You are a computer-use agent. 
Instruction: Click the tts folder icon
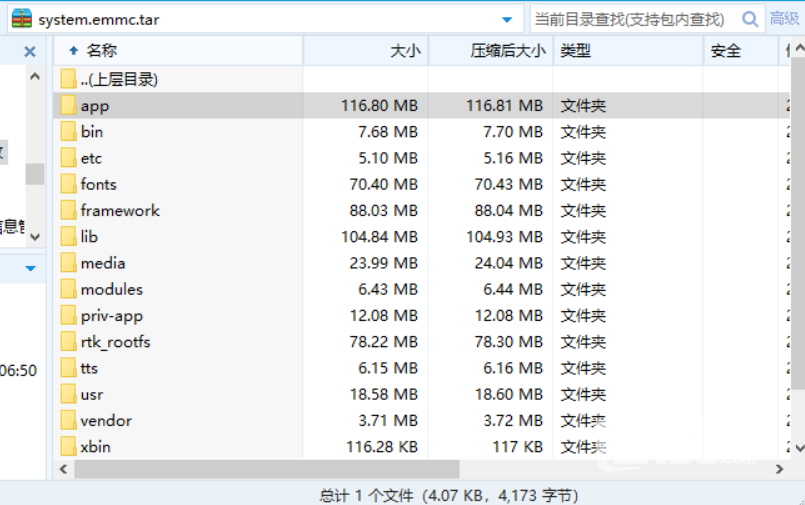tap(68, 367)
